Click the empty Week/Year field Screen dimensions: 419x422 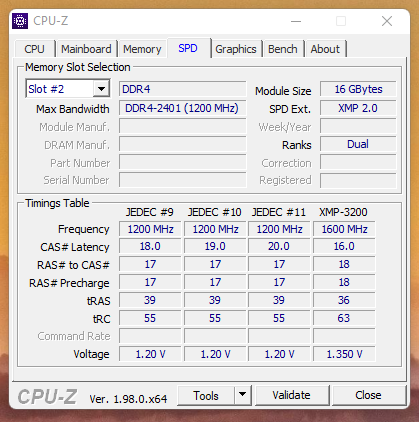pyautogui.click(x=358, y=127)
